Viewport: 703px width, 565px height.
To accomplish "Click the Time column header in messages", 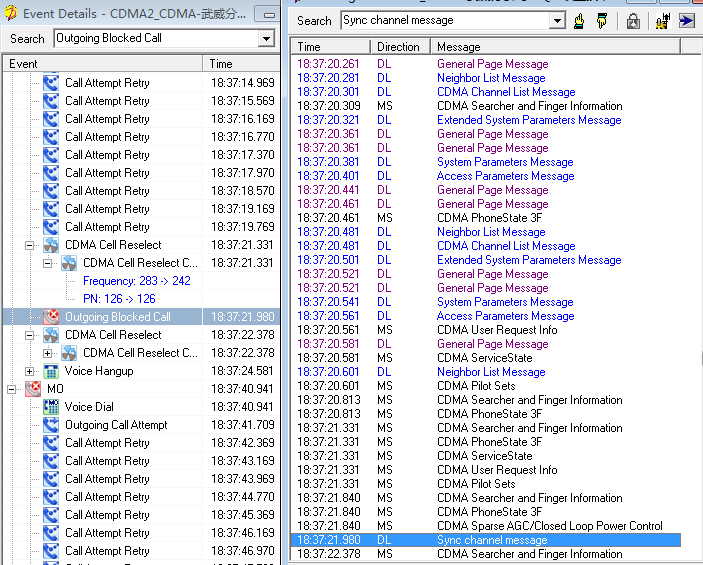I will click(x=330, y=47).
